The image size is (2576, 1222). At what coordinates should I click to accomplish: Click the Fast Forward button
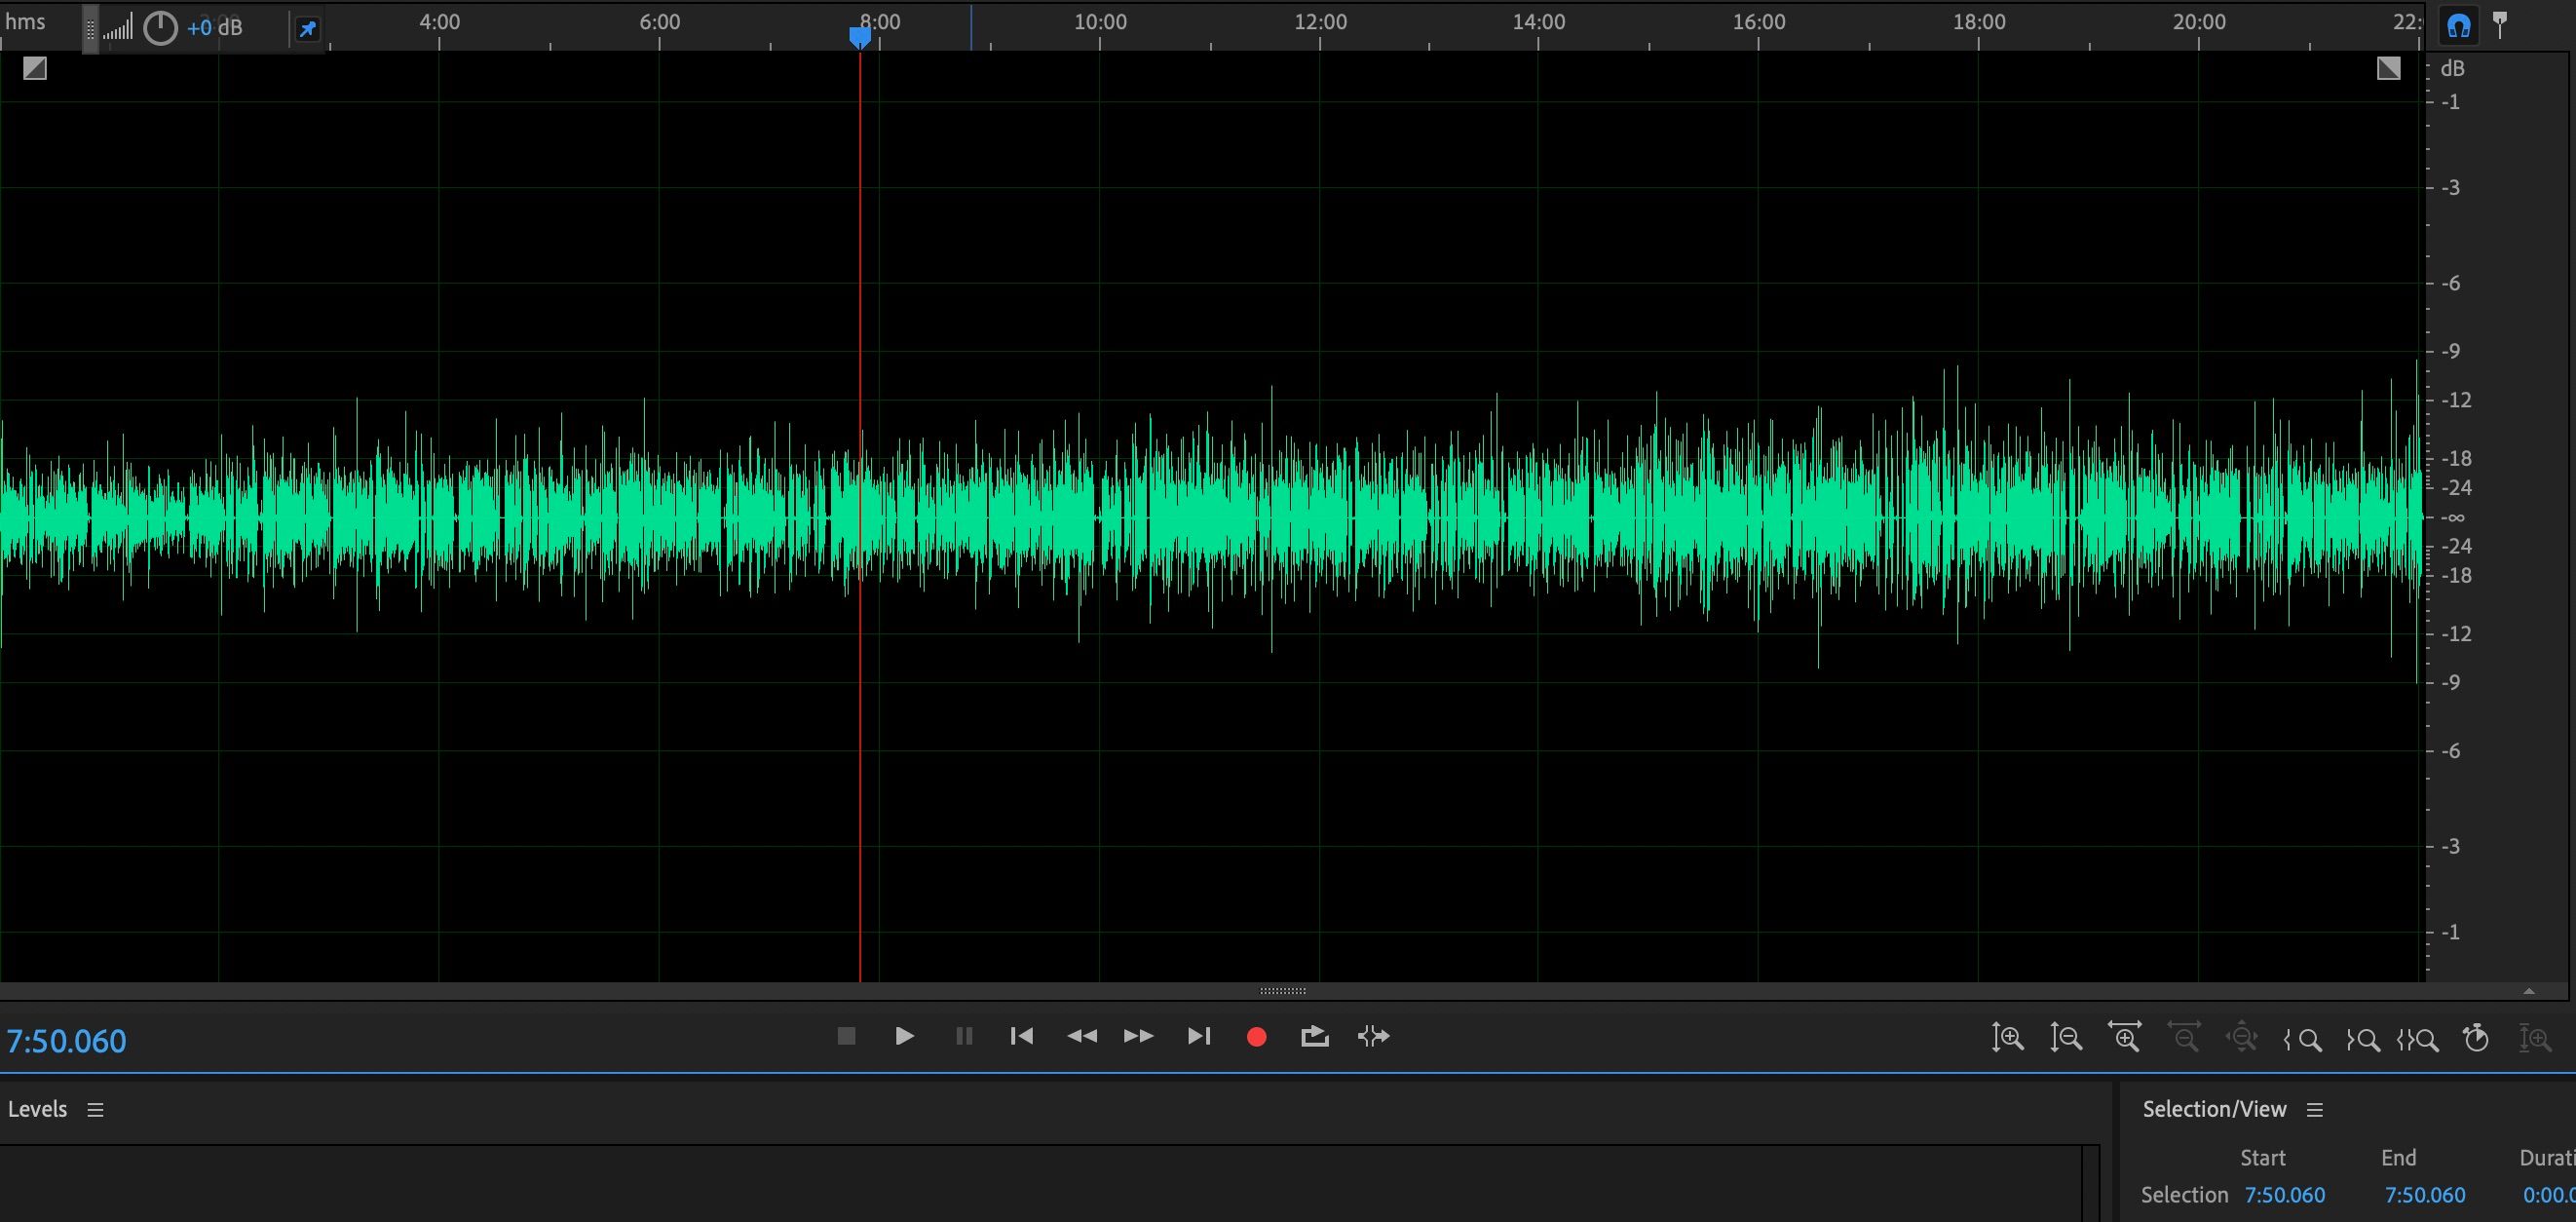[1139, 1036]
